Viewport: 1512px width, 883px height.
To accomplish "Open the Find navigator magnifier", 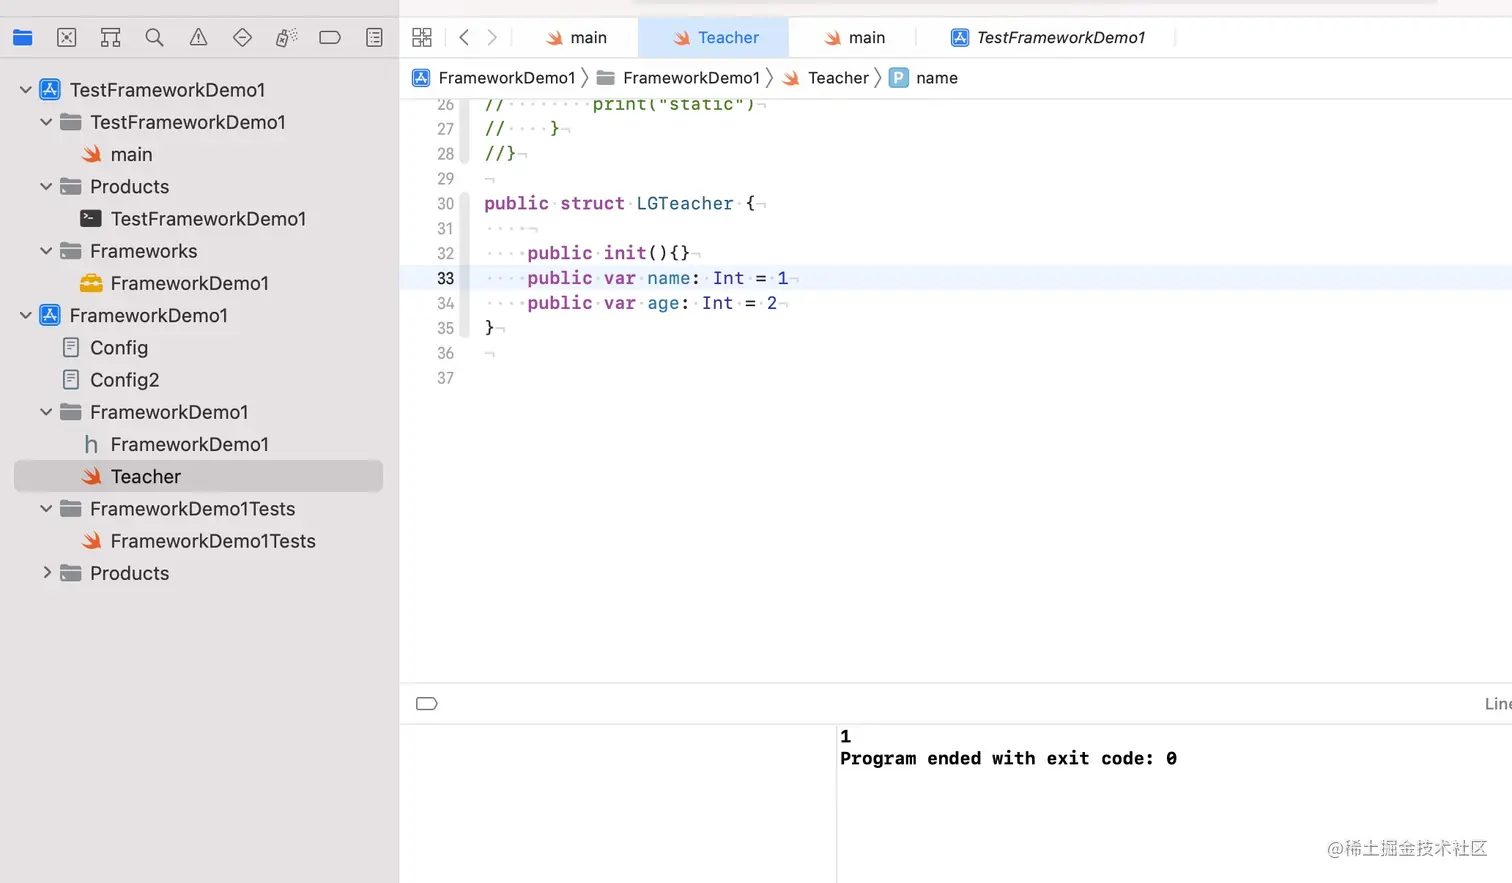I will (154, 38).
